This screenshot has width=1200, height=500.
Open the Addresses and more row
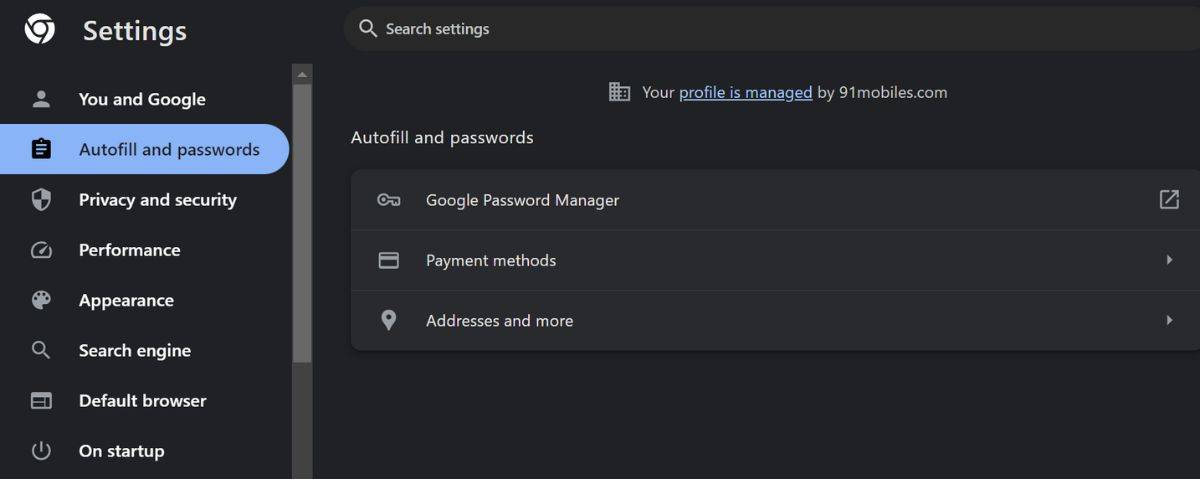pos(775,320)
